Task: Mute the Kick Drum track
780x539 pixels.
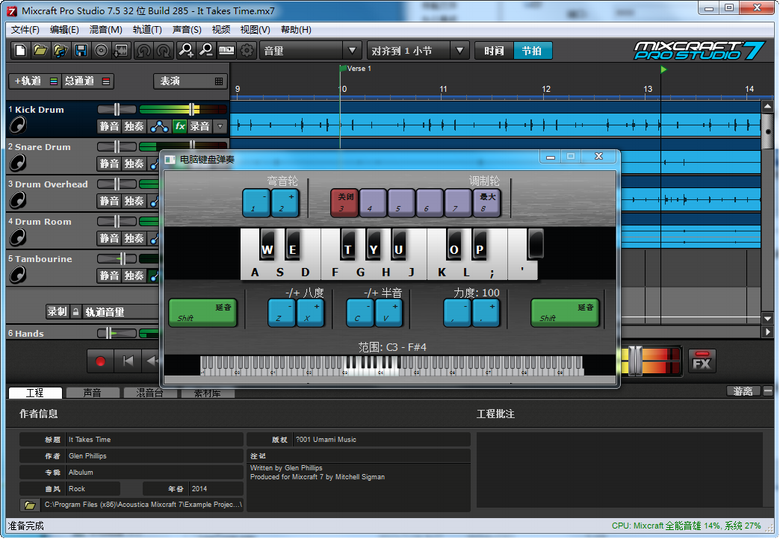Action: point(109,127)
